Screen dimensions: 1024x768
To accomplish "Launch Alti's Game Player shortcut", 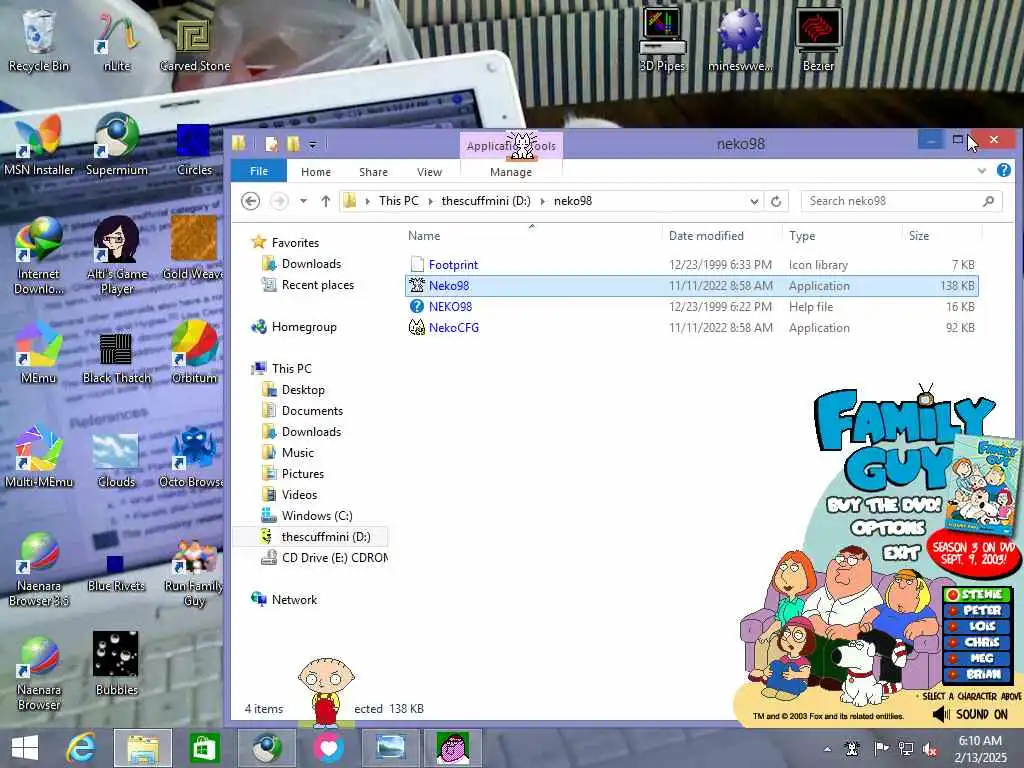I will [116, 255].
